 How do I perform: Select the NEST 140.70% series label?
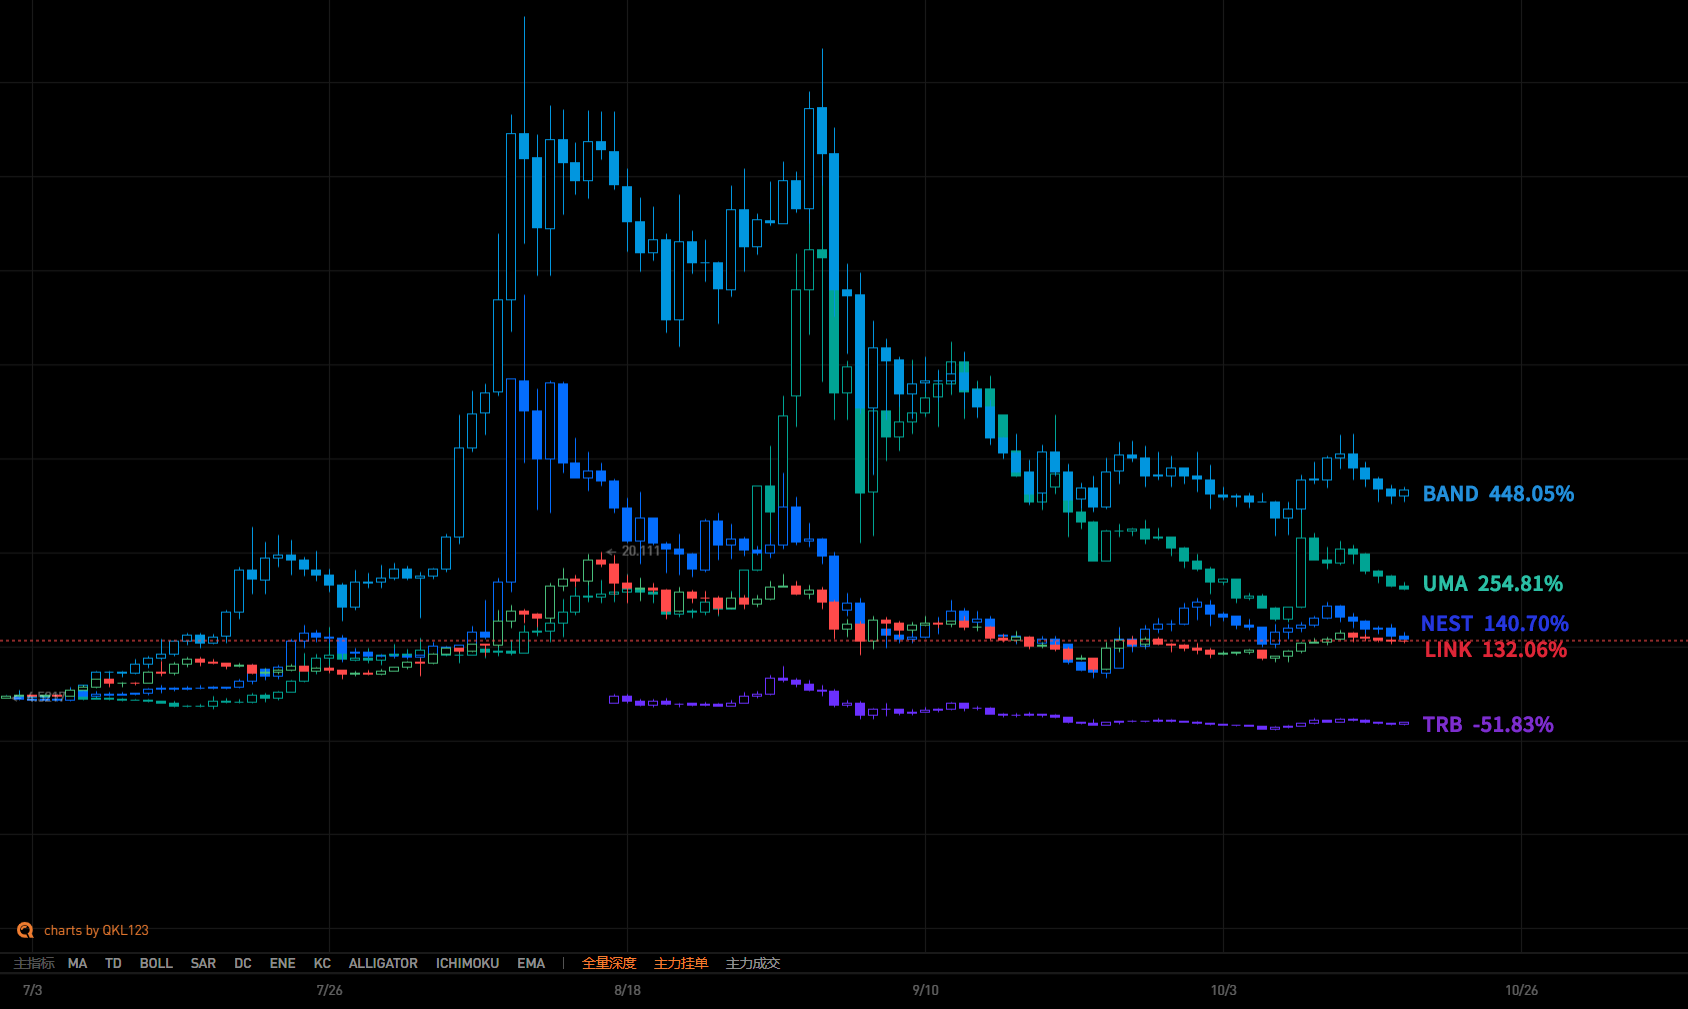[1494, 624]
